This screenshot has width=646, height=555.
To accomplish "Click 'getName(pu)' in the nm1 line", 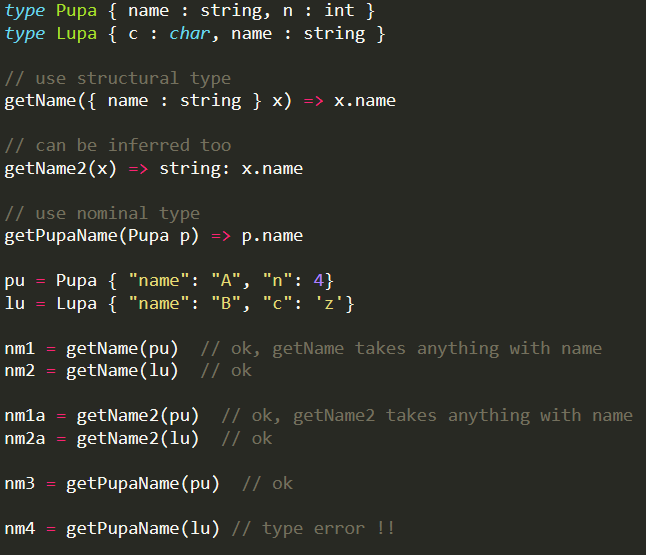I will 122,349.
